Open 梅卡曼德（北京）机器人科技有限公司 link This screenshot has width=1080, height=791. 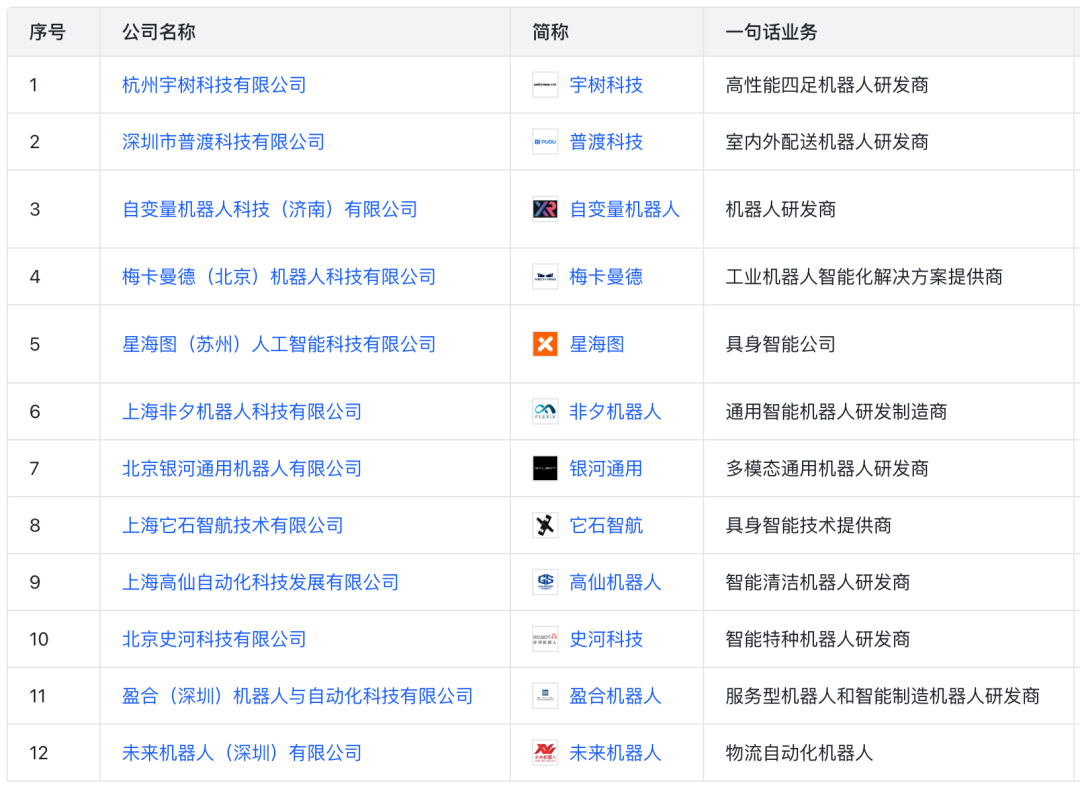coord(279,277)
